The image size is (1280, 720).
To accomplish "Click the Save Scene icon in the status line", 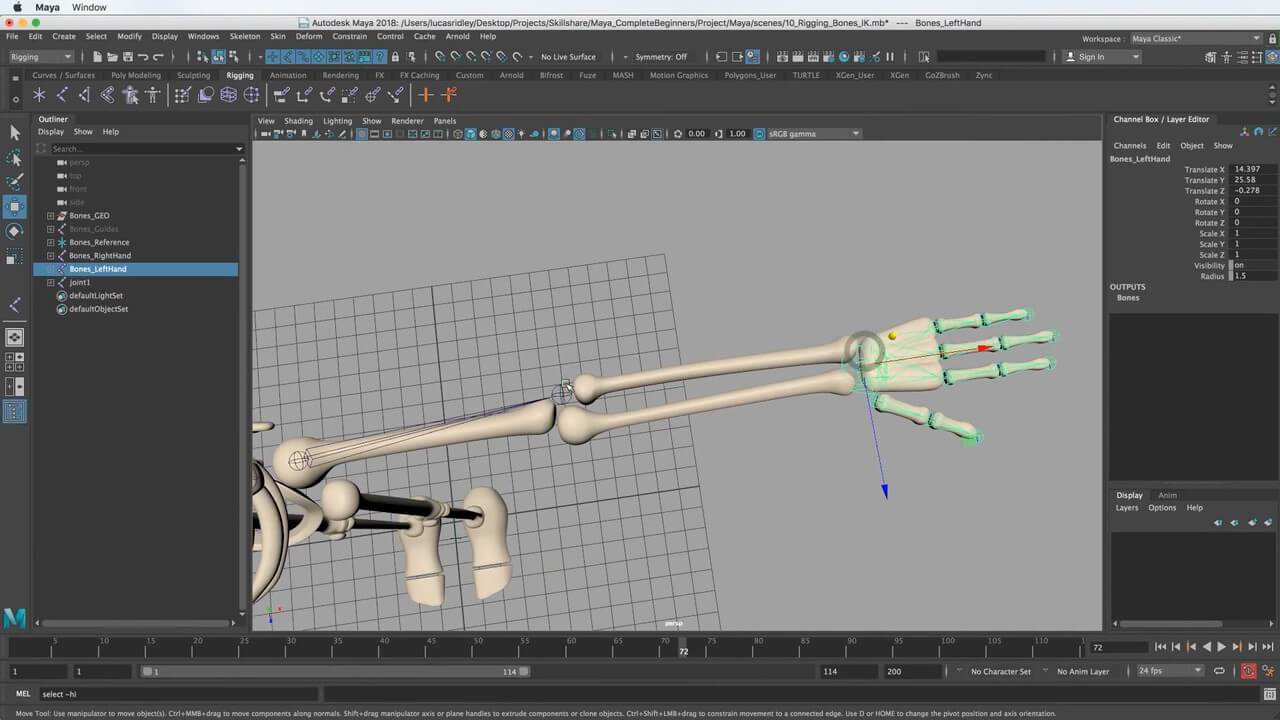I will click(127, 57).
